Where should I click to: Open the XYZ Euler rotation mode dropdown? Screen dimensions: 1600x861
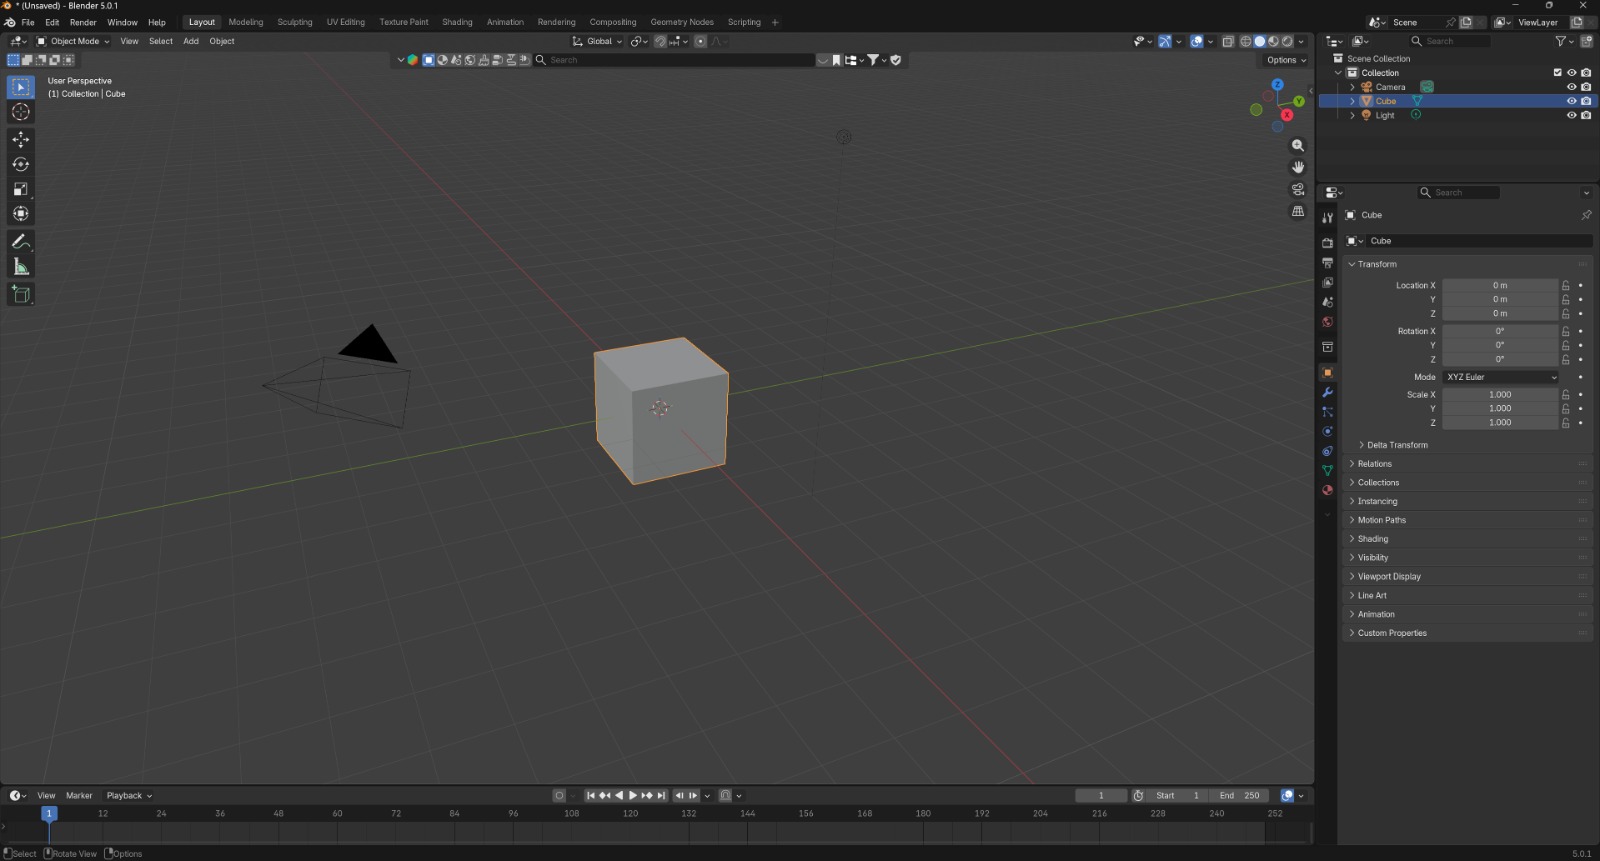(x=1501, y=377)
